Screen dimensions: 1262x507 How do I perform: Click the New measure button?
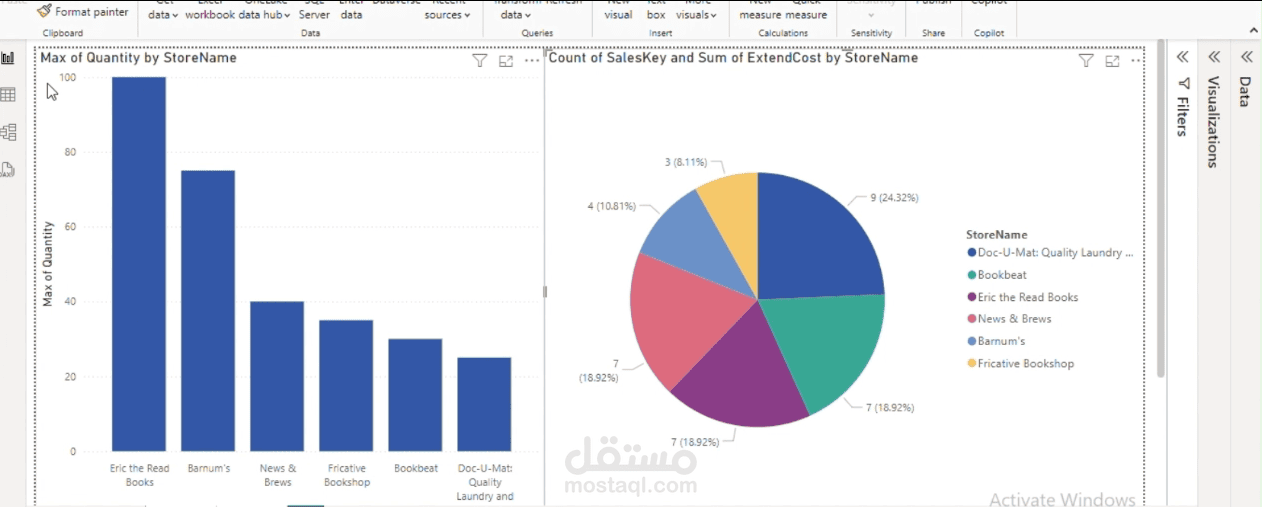pyautogui.click(x=760, y=11)
